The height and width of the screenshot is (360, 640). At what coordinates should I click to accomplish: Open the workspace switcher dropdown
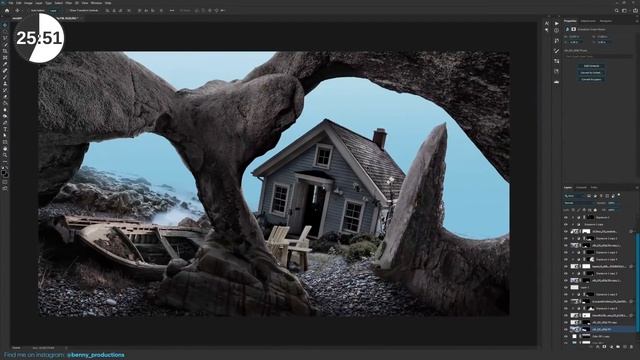coord(625,11)
